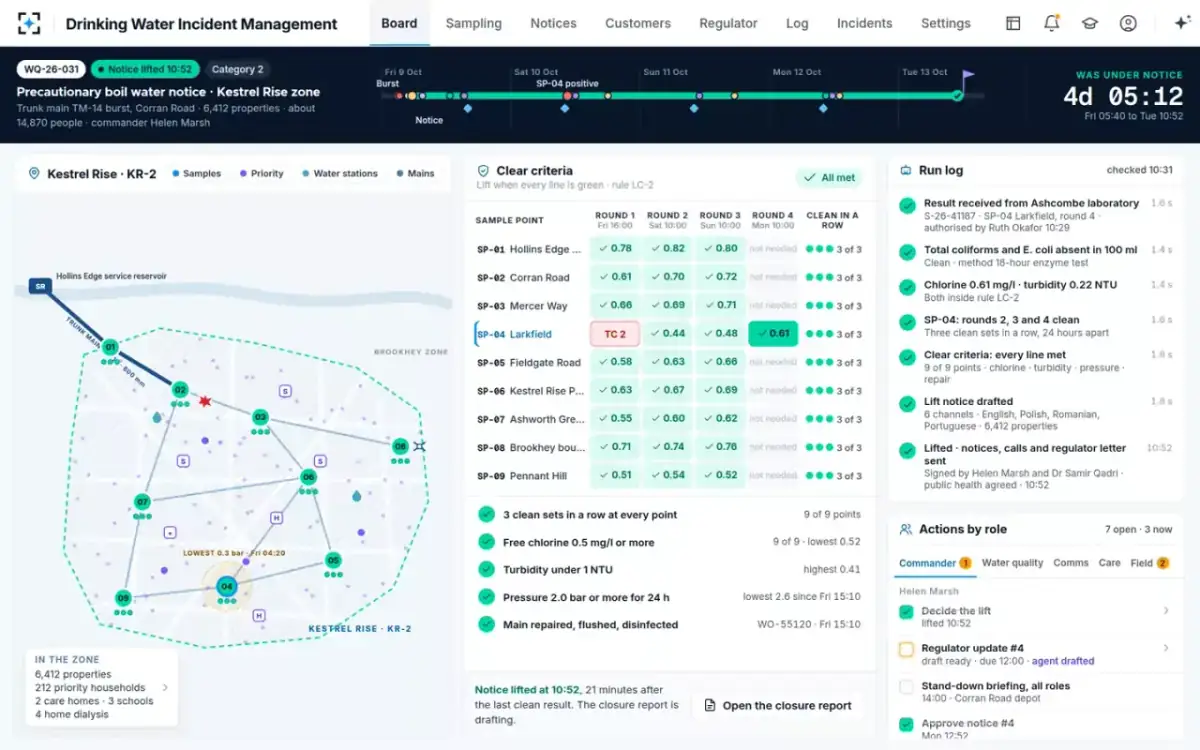The height and width of the screenshot is (750, 1200).
Task: Click the layout panel icon in header
Action: pos(1013,23)
